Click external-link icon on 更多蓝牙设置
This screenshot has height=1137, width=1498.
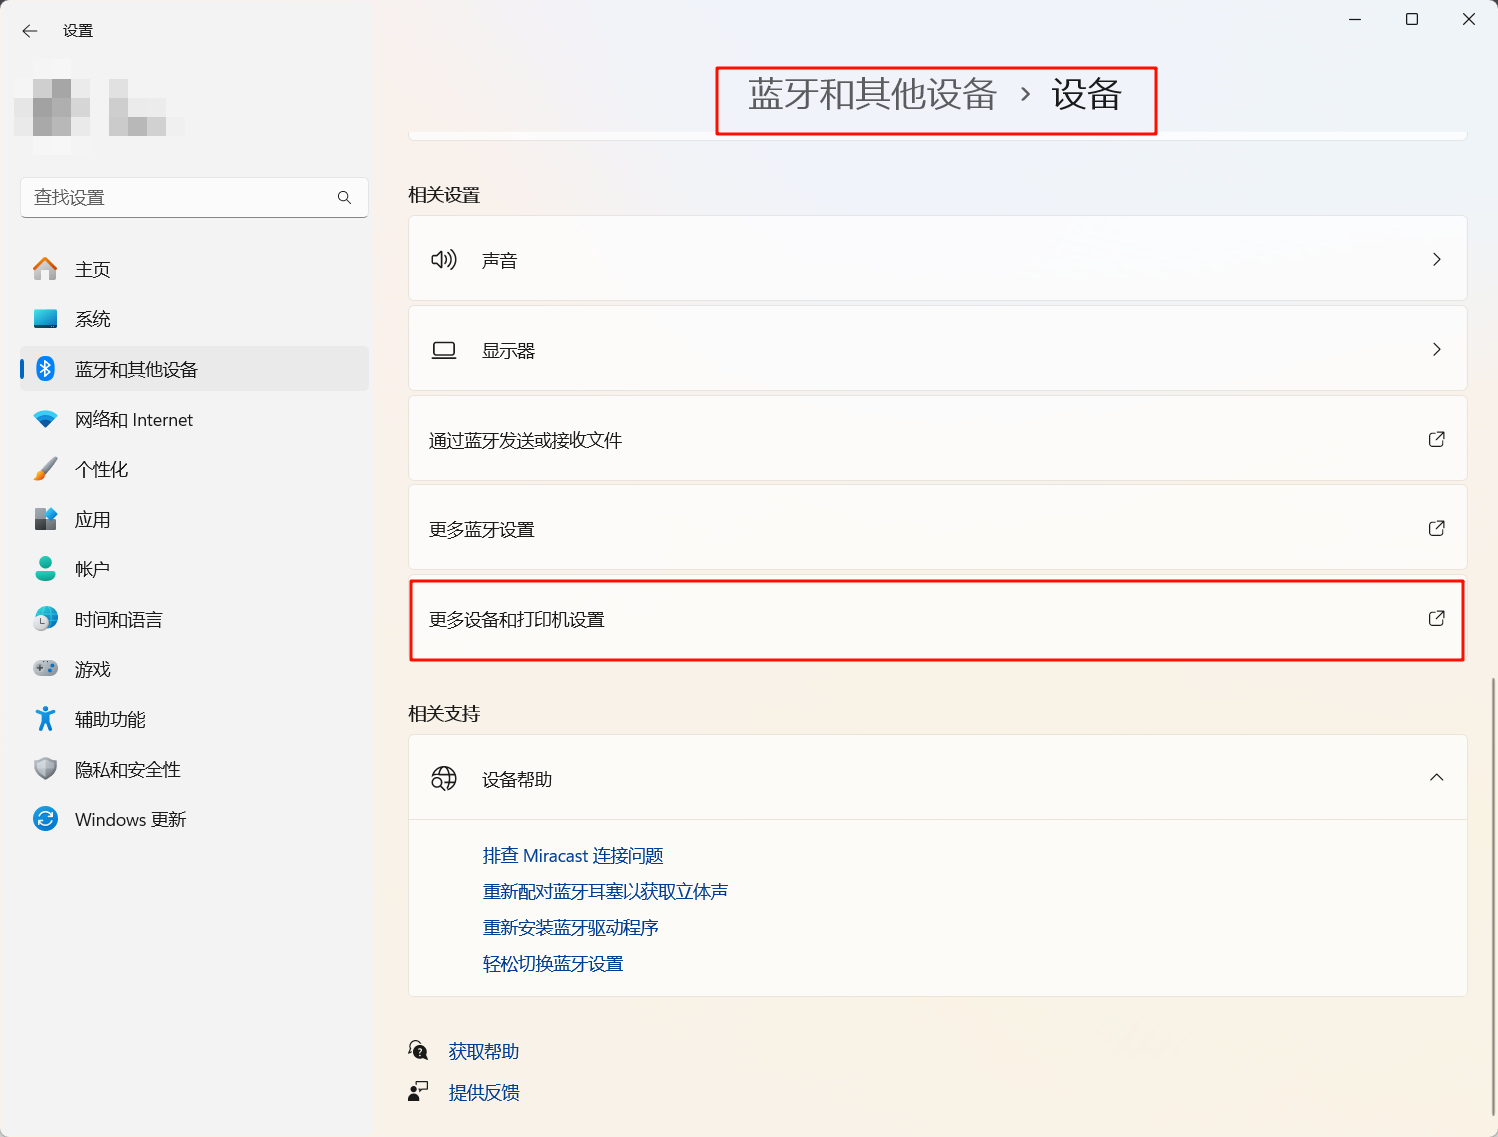1437,528
